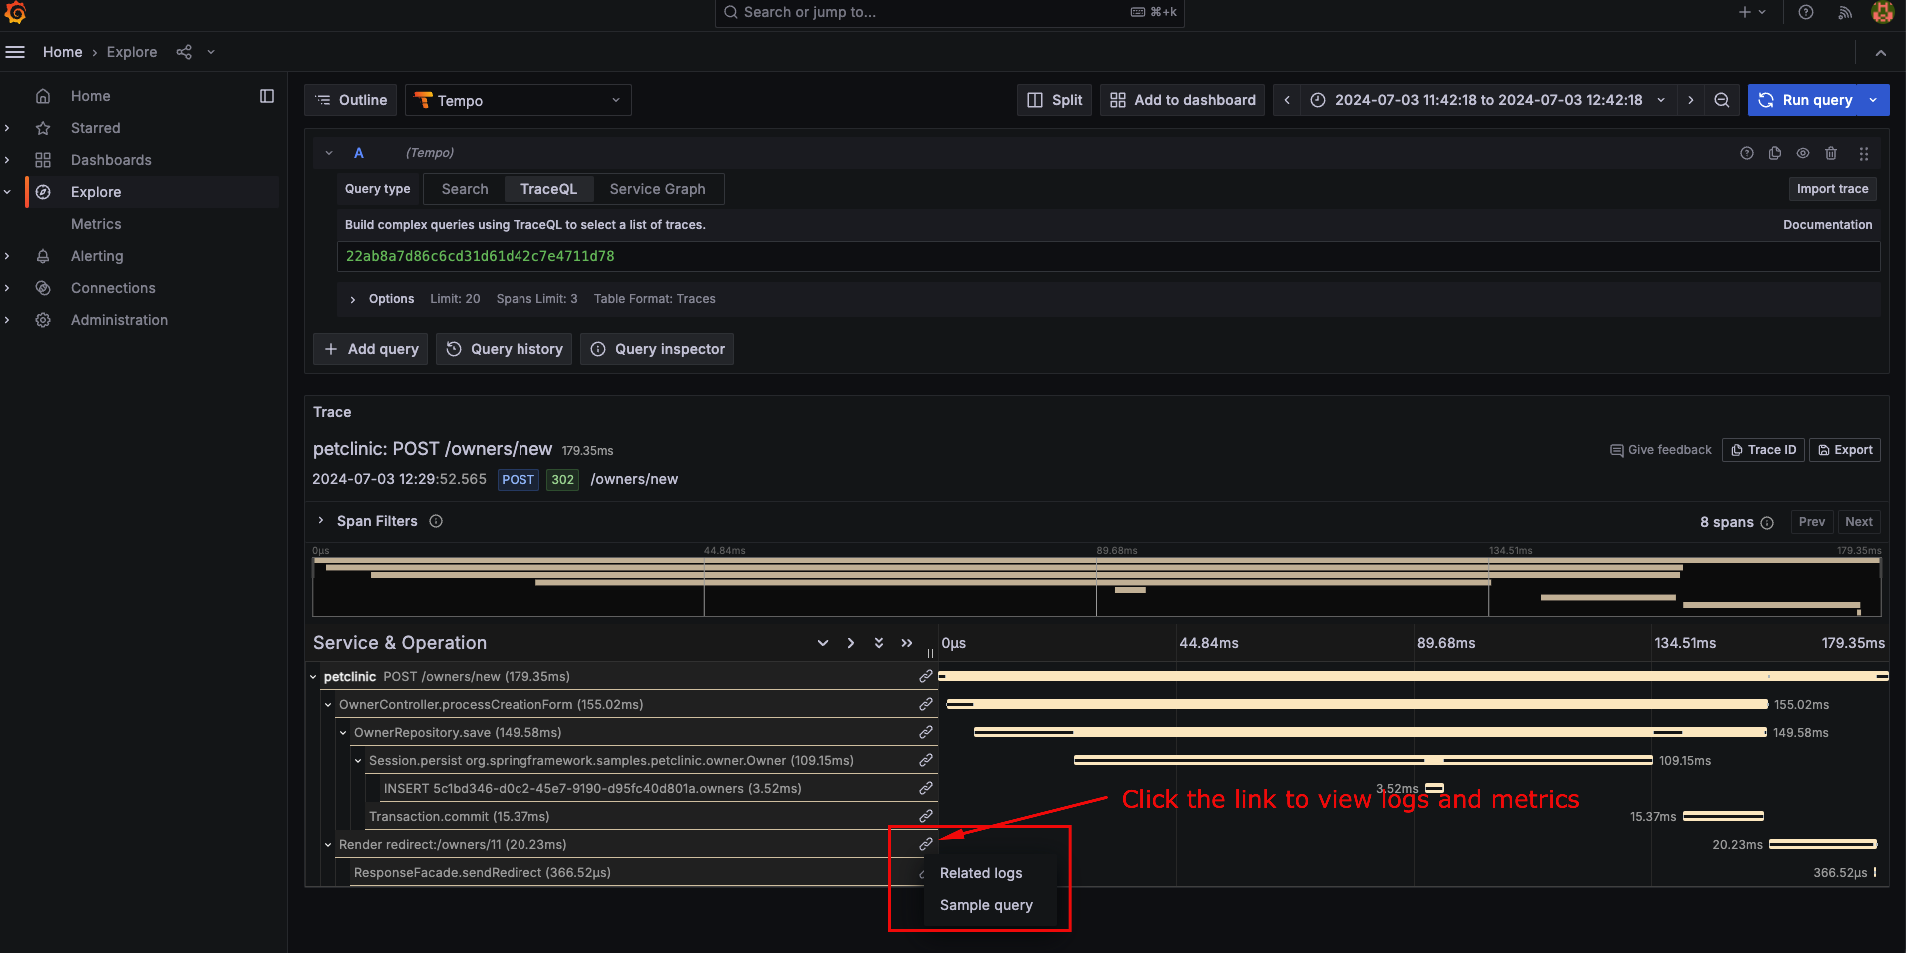Open the link icon on petclinic POST span
1906x953 pixels.
tap(925, 677)
